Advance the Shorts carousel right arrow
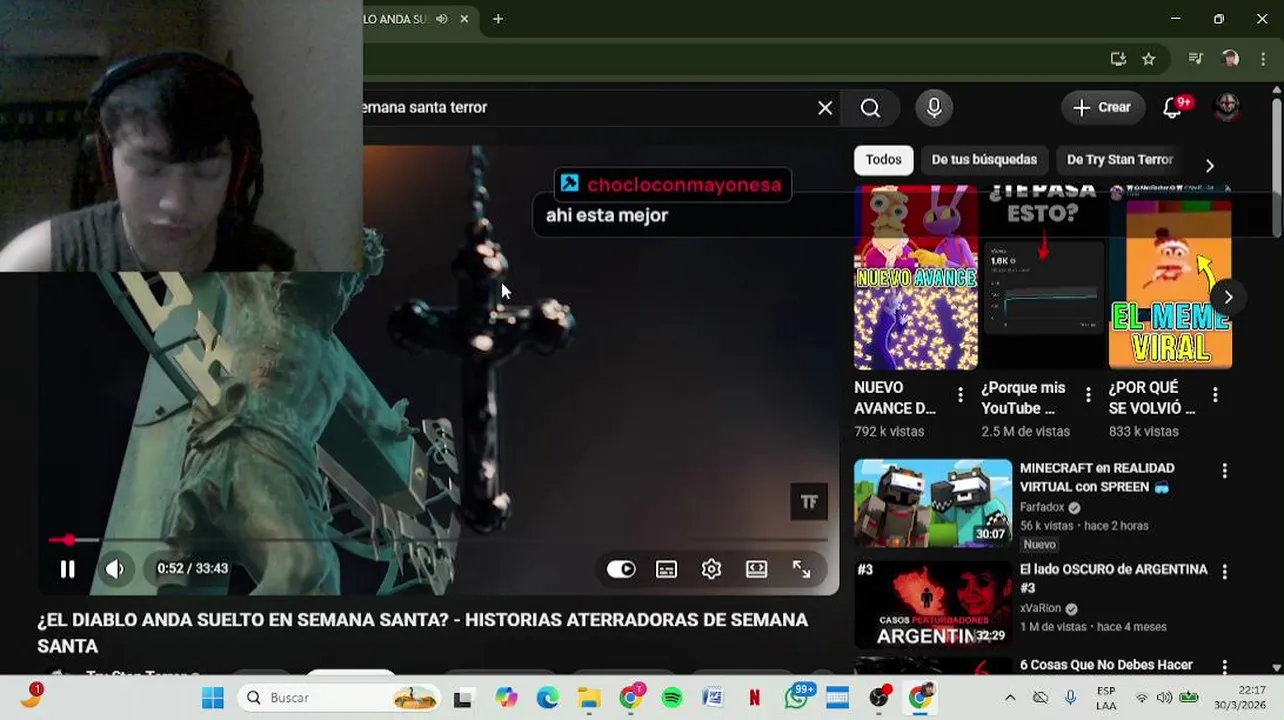This screenshot has height=720, width=1284. [x=1228, y=297]
